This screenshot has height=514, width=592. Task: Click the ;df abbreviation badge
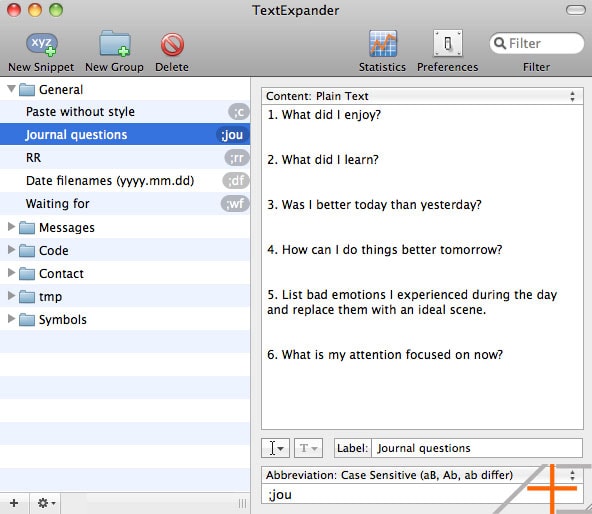coord(236,181)
